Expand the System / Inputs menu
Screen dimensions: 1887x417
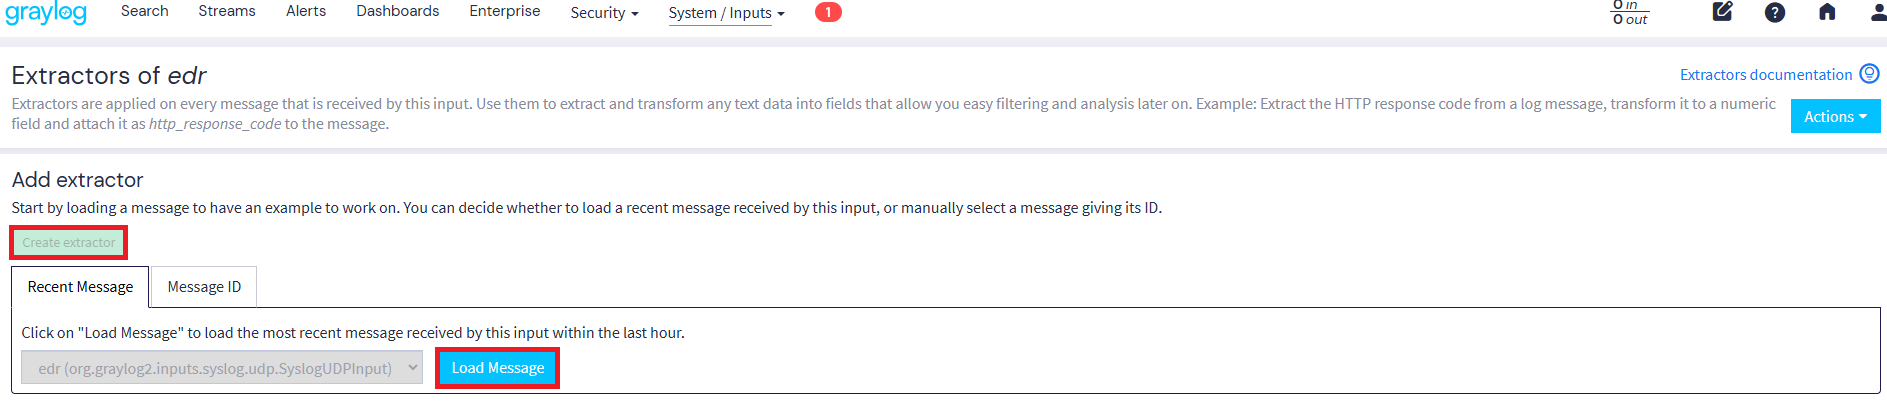726,13
